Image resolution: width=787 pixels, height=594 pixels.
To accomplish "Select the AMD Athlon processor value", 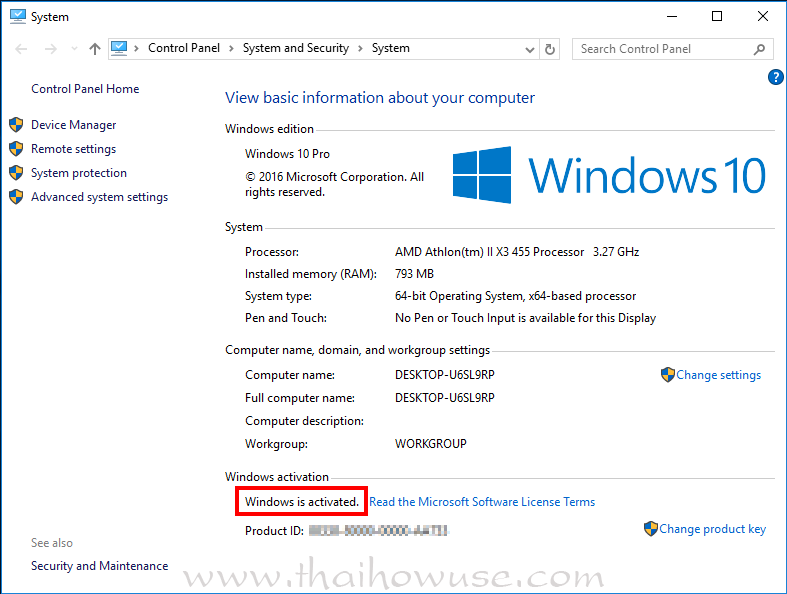I will coord(517,252).
